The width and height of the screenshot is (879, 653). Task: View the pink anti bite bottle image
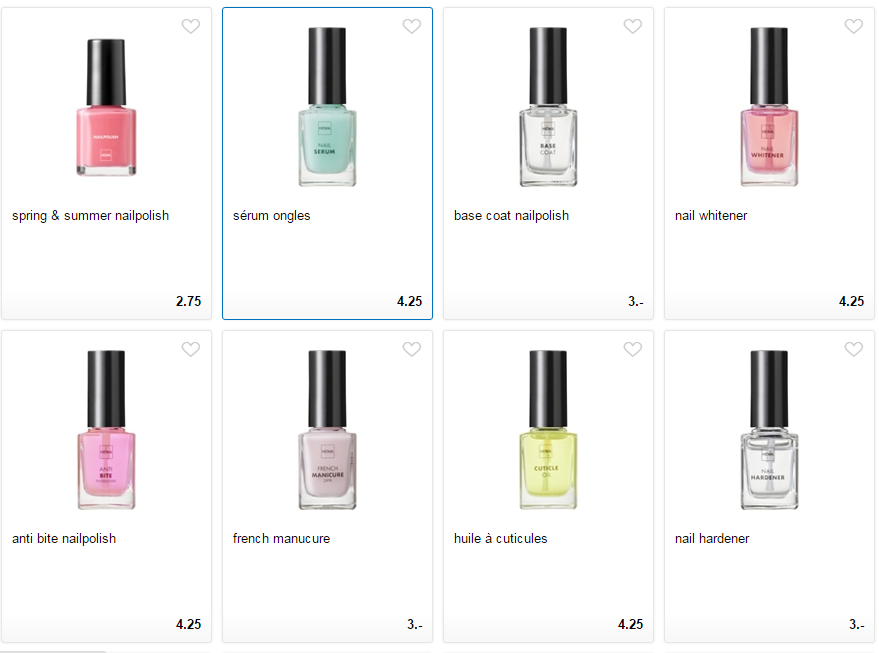coord(106,429)
